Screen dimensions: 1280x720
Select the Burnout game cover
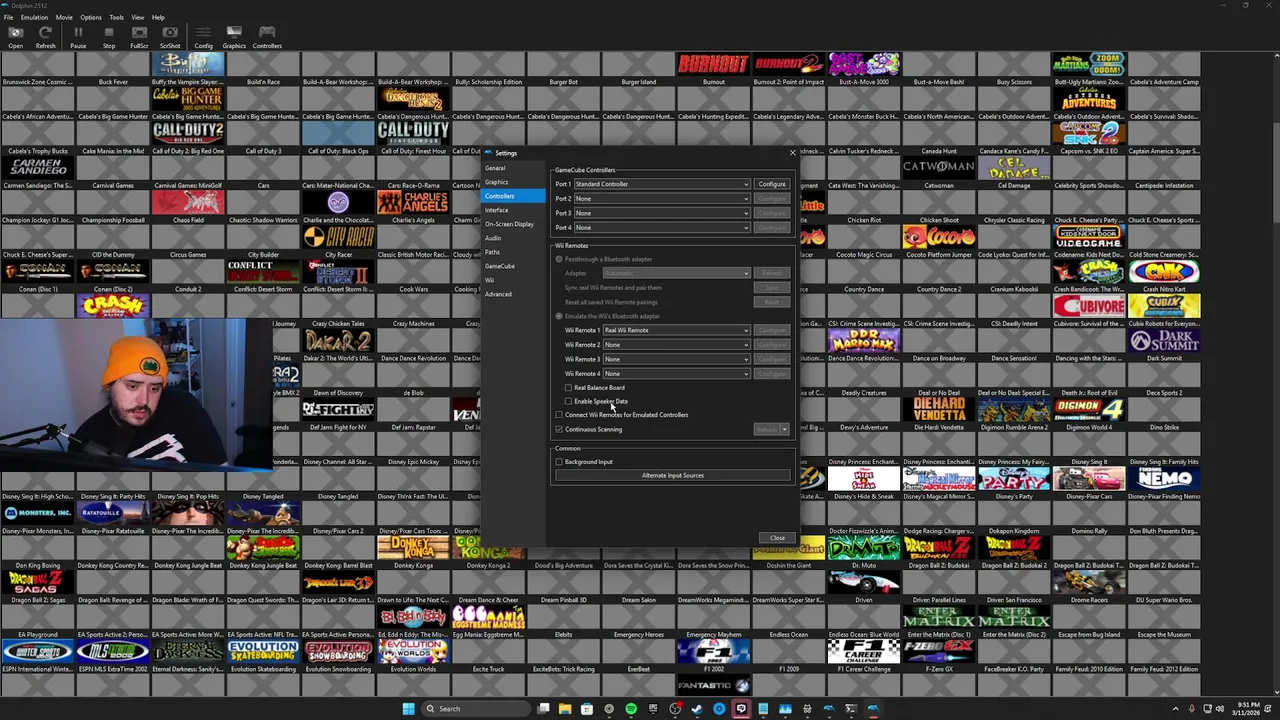[713, 64]
